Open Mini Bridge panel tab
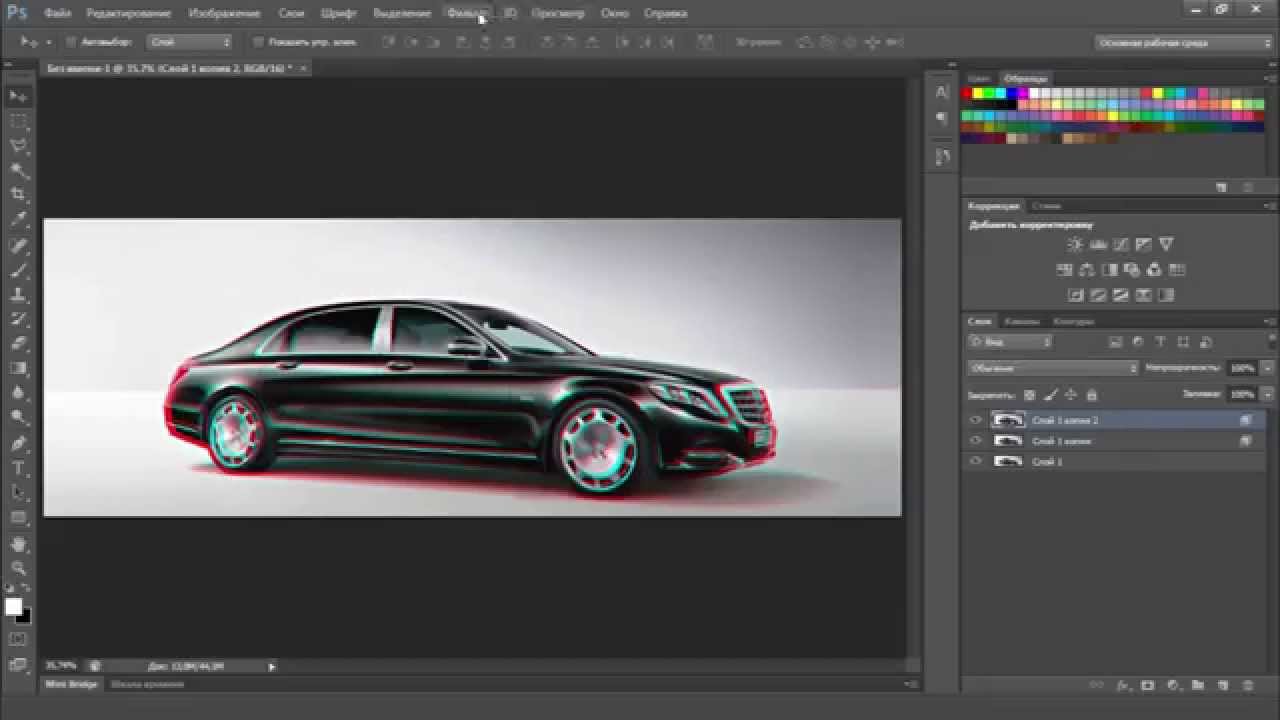 (72, 684)
